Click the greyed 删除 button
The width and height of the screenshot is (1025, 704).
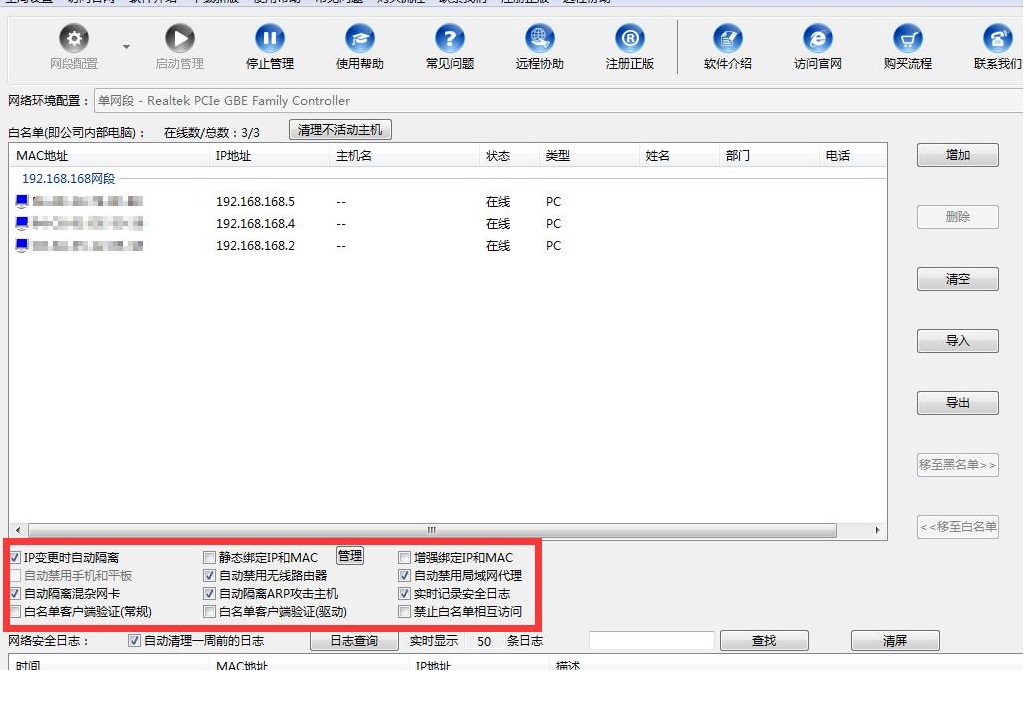(x=958, y=217)
